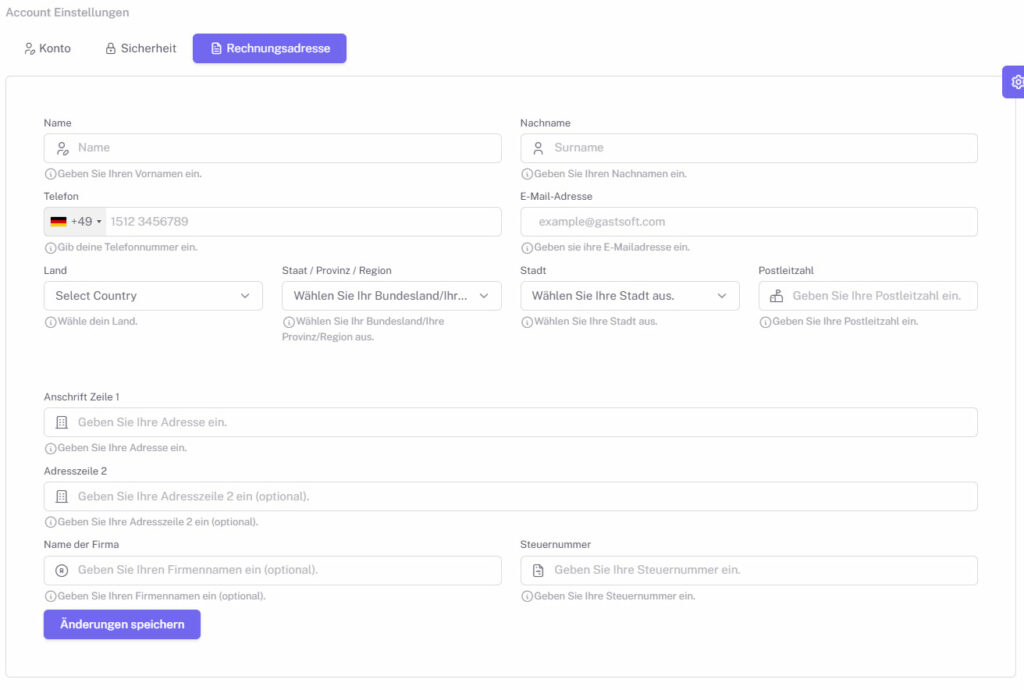Open the settings gear panel at right edge
The image size is (1024, 690).
1016,82
